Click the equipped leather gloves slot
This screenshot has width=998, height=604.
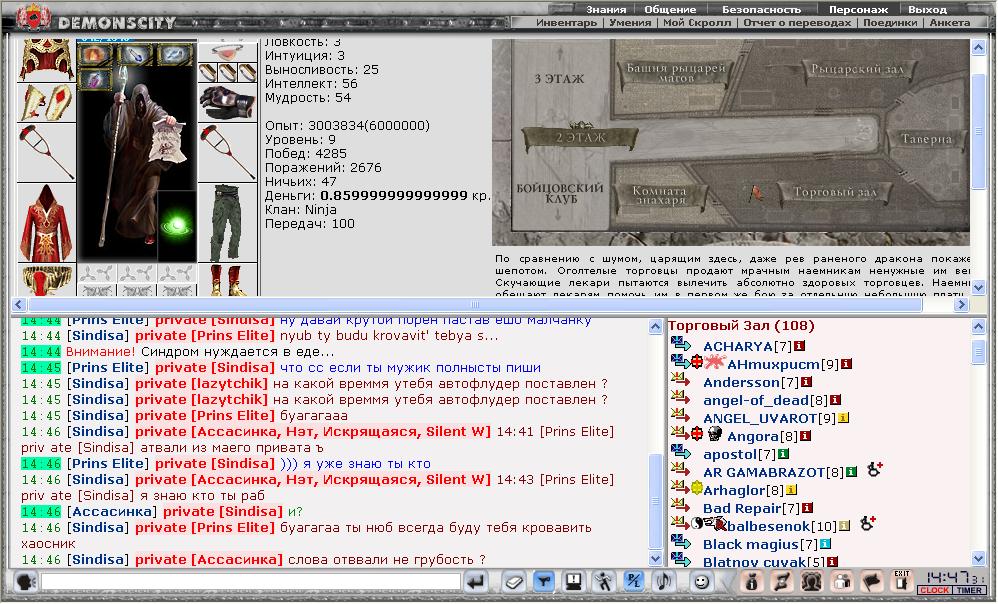[228, 102]
